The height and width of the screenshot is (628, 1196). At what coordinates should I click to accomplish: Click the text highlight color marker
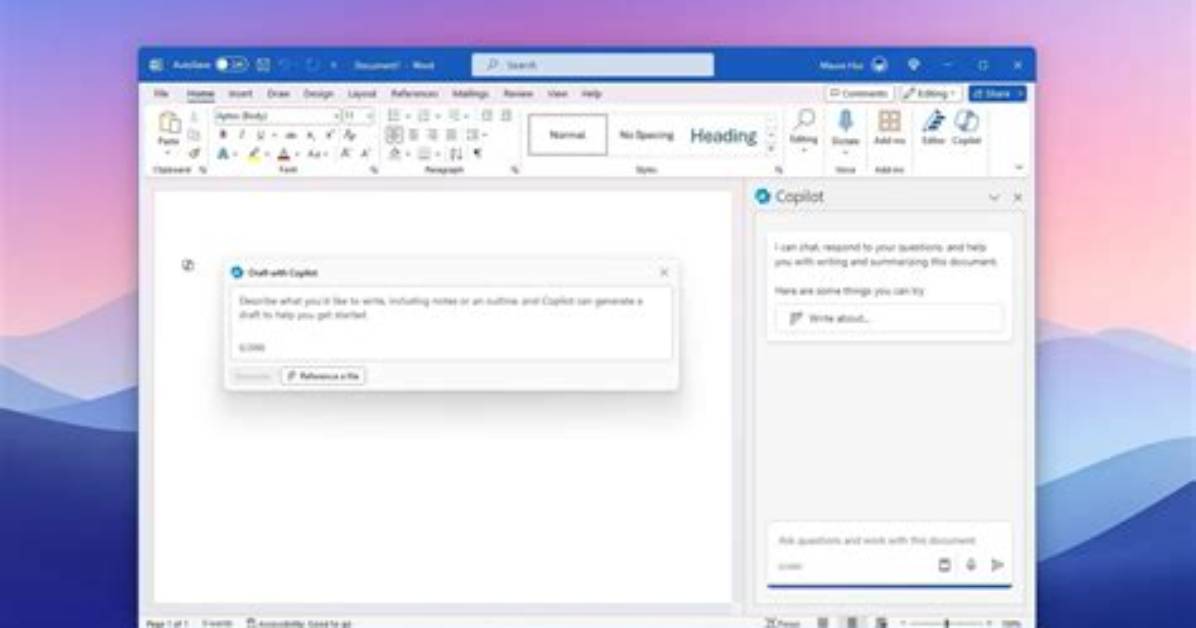click(x=253, y=154)
